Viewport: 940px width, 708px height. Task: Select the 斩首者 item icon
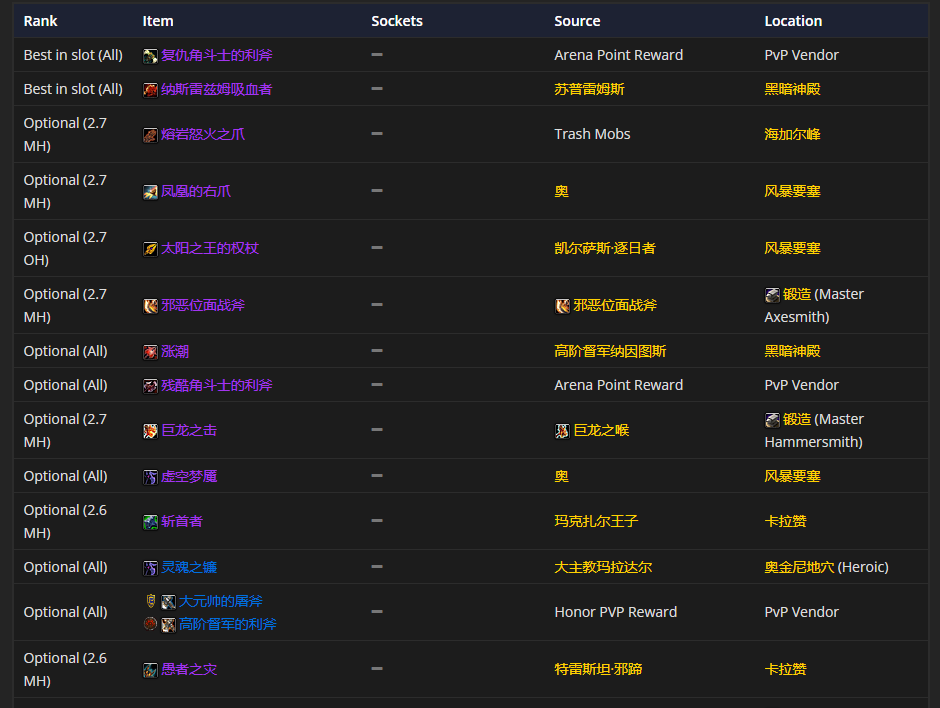coord(150,522)
